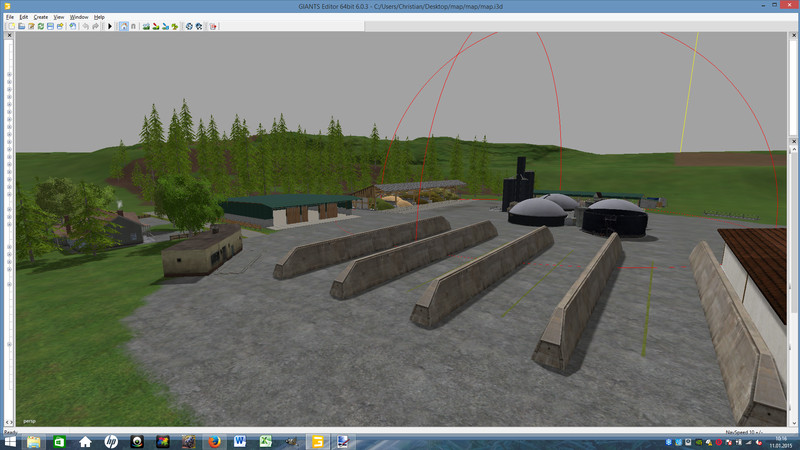The image size is (800, 450).
Task: Toggle the magnet snap icon
Action: click(134, 26)
